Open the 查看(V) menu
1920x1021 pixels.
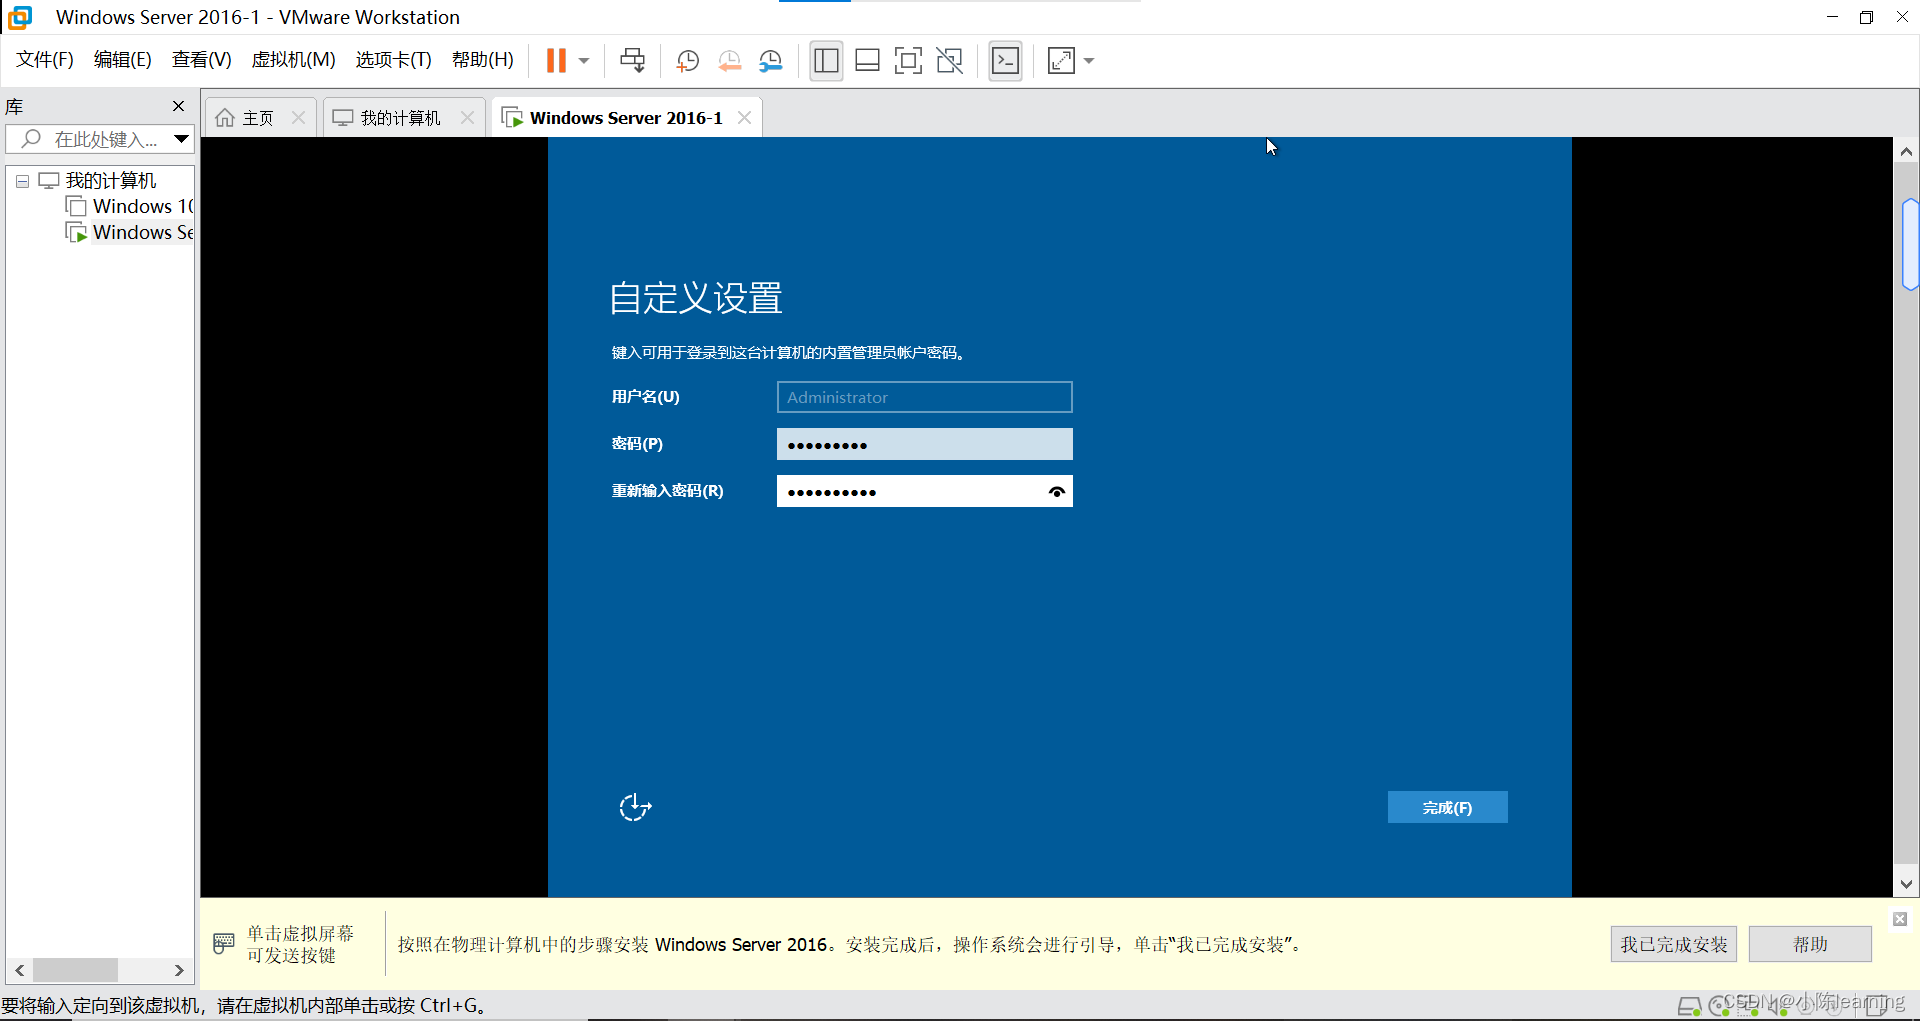point(202,60)
